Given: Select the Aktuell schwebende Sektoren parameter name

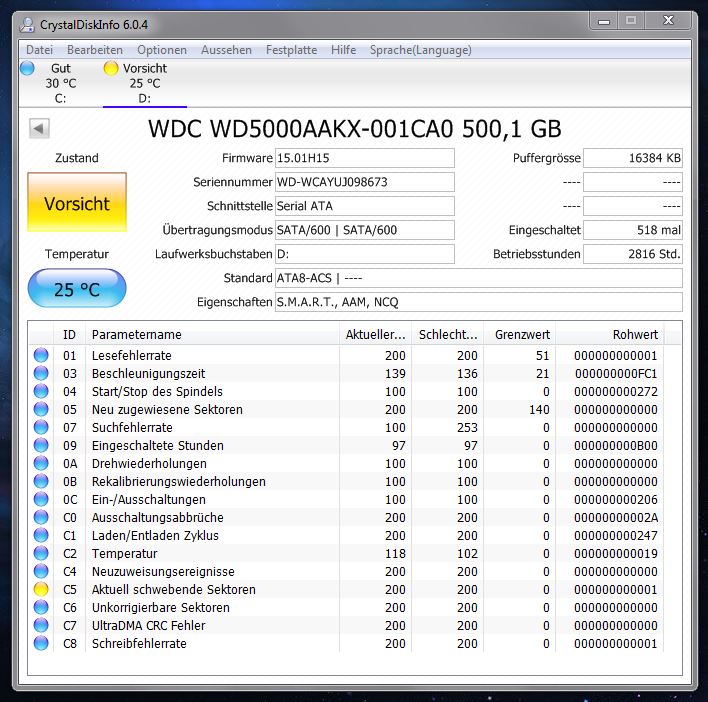Looking at the screenshot, I should pos(174,590).
